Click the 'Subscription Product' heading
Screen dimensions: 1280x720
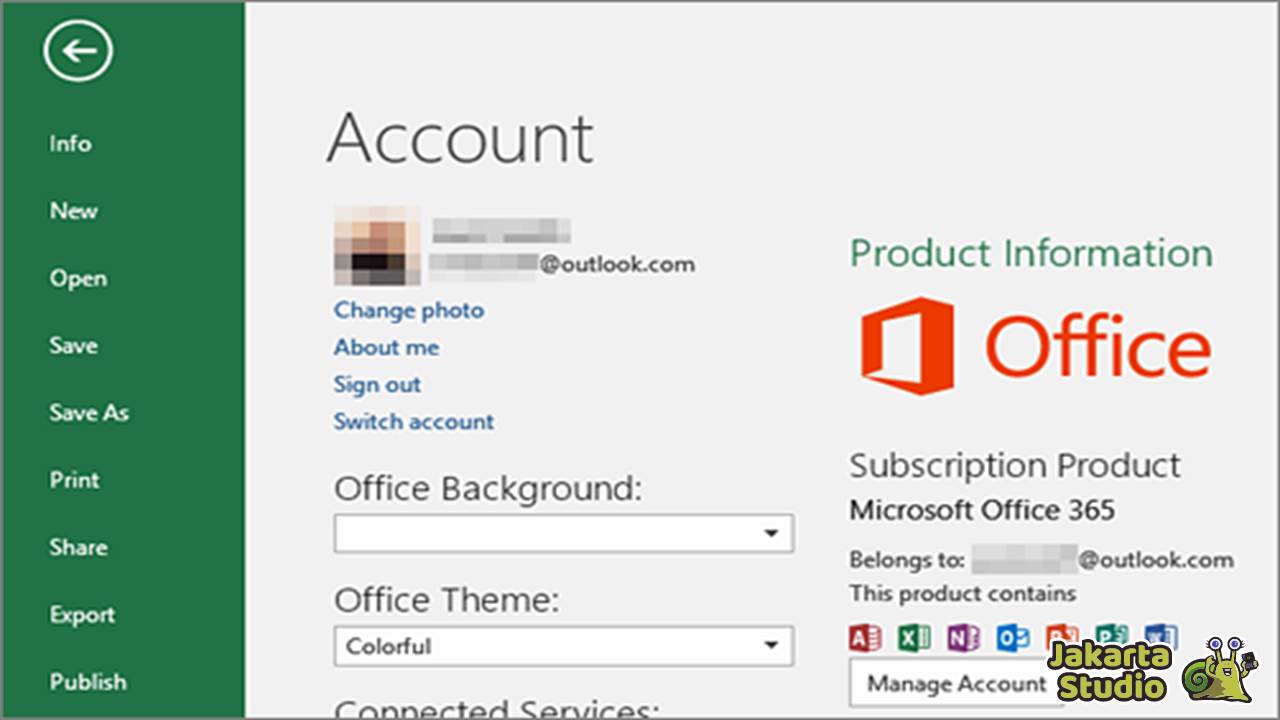[1015, 466]
